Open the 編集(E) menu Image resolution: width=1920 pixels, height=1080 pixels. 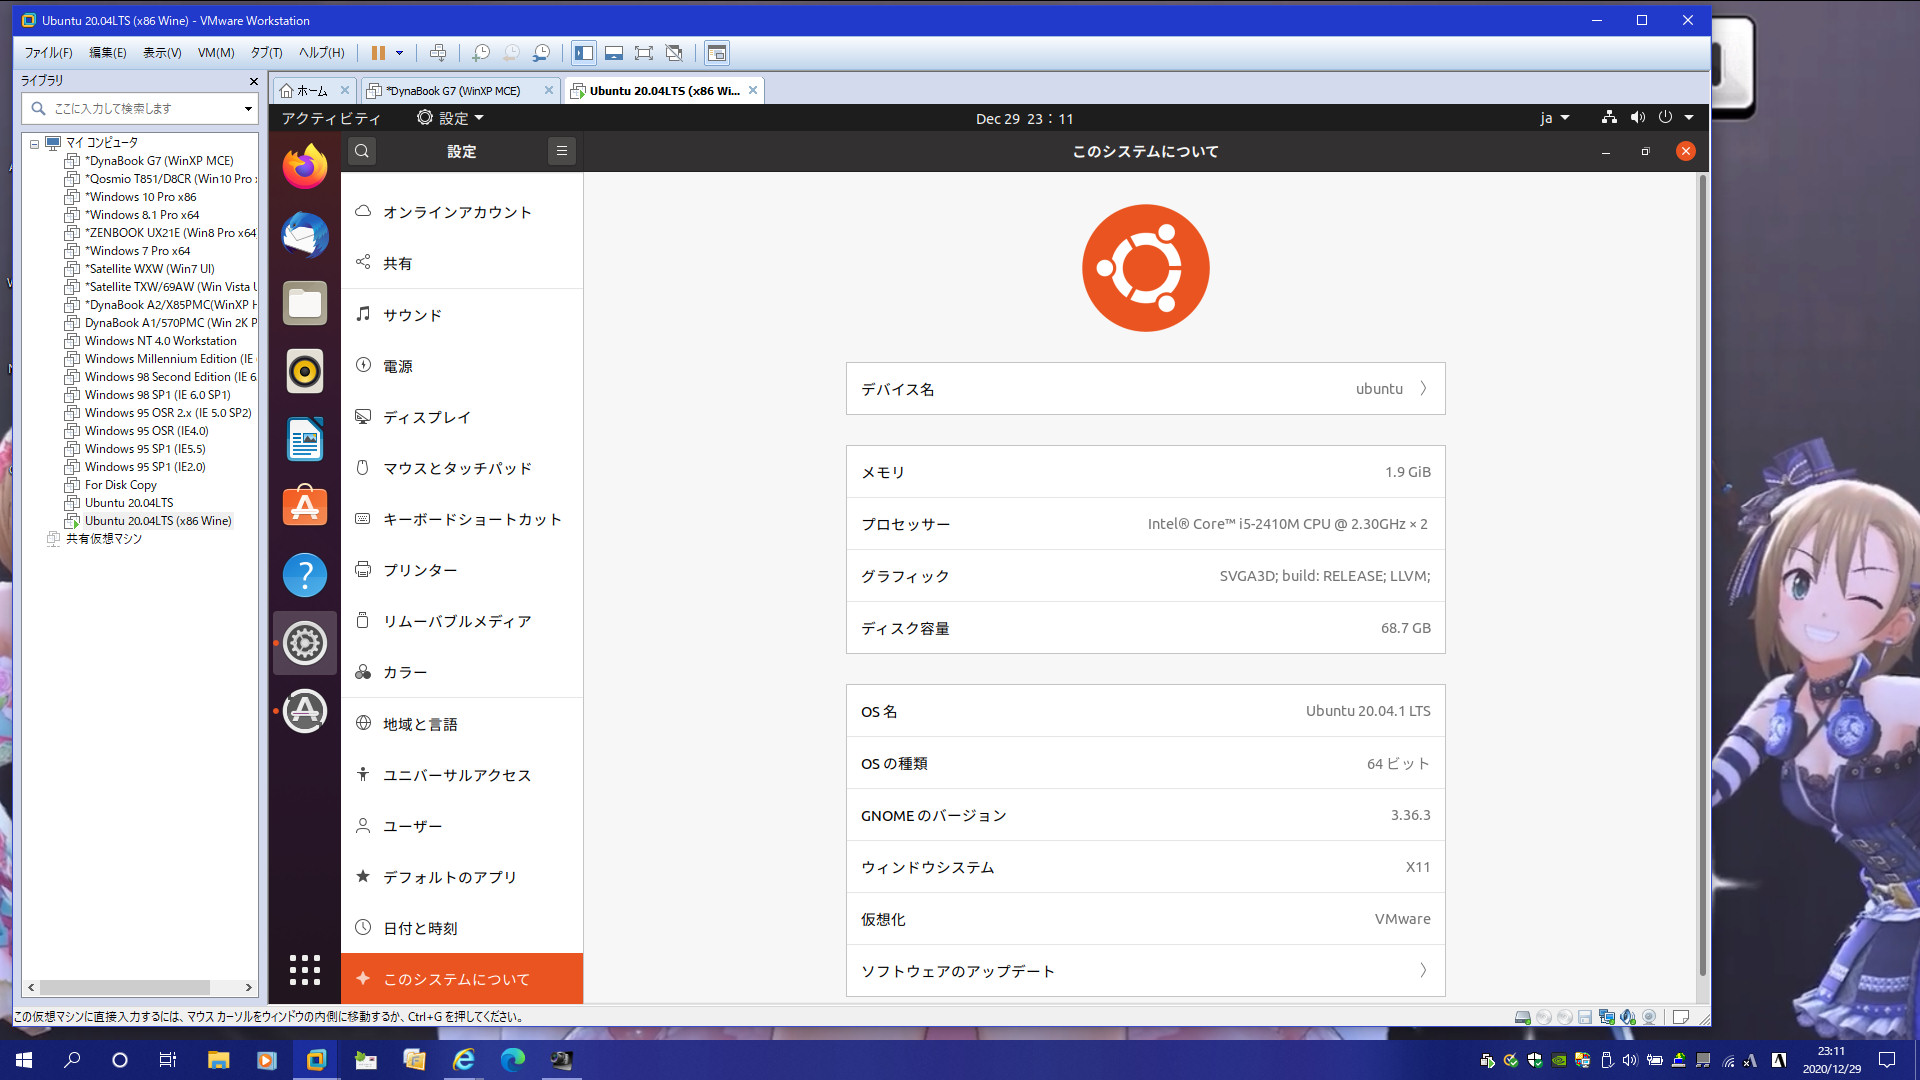coord(107,53)
